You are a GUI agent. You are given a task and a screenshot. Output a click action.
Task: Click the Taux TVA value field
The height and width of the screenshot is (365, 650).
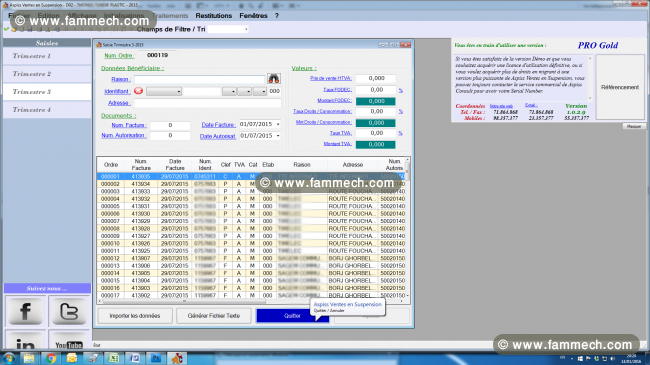(376, 133)
